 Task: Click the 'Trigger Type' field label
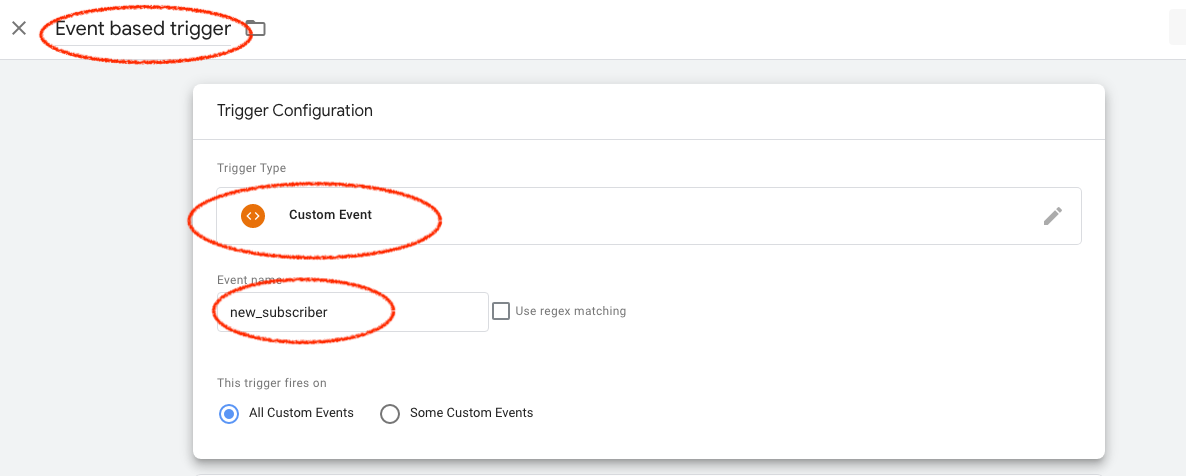click(251, 168)
